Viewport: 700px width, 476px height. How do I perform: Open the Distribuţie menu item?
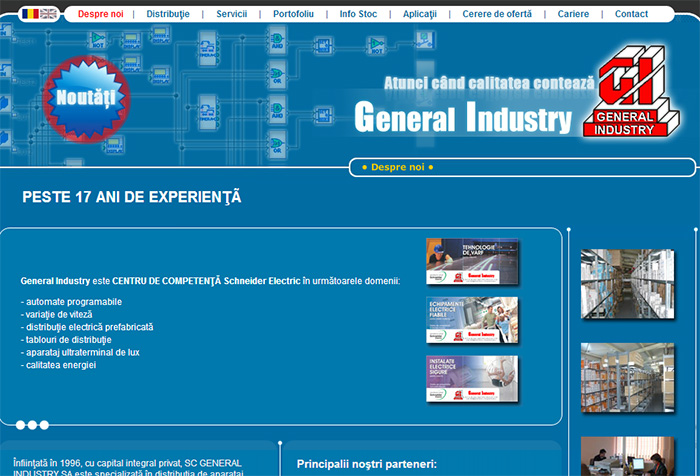[168, 14]
